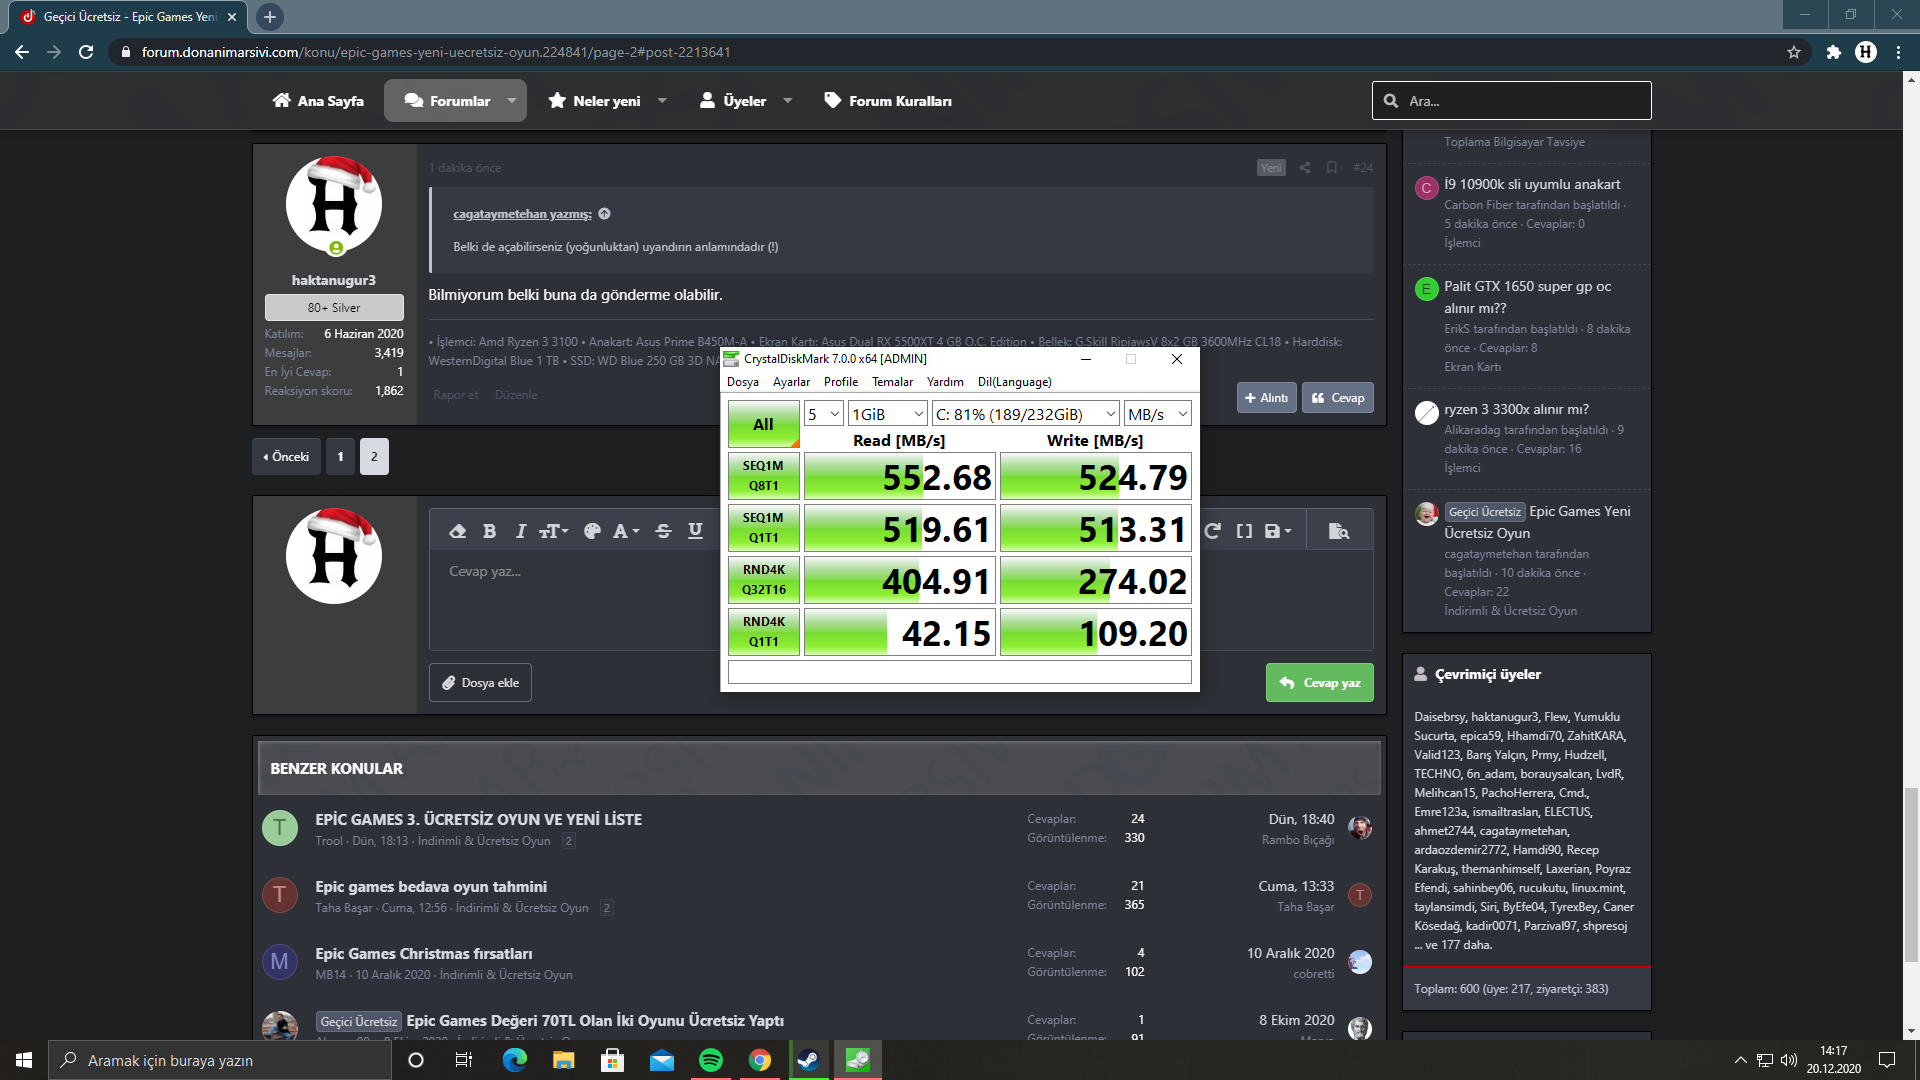Open the text color palette icon
Screen dimensions: 1920x1080
coord(592,531)
